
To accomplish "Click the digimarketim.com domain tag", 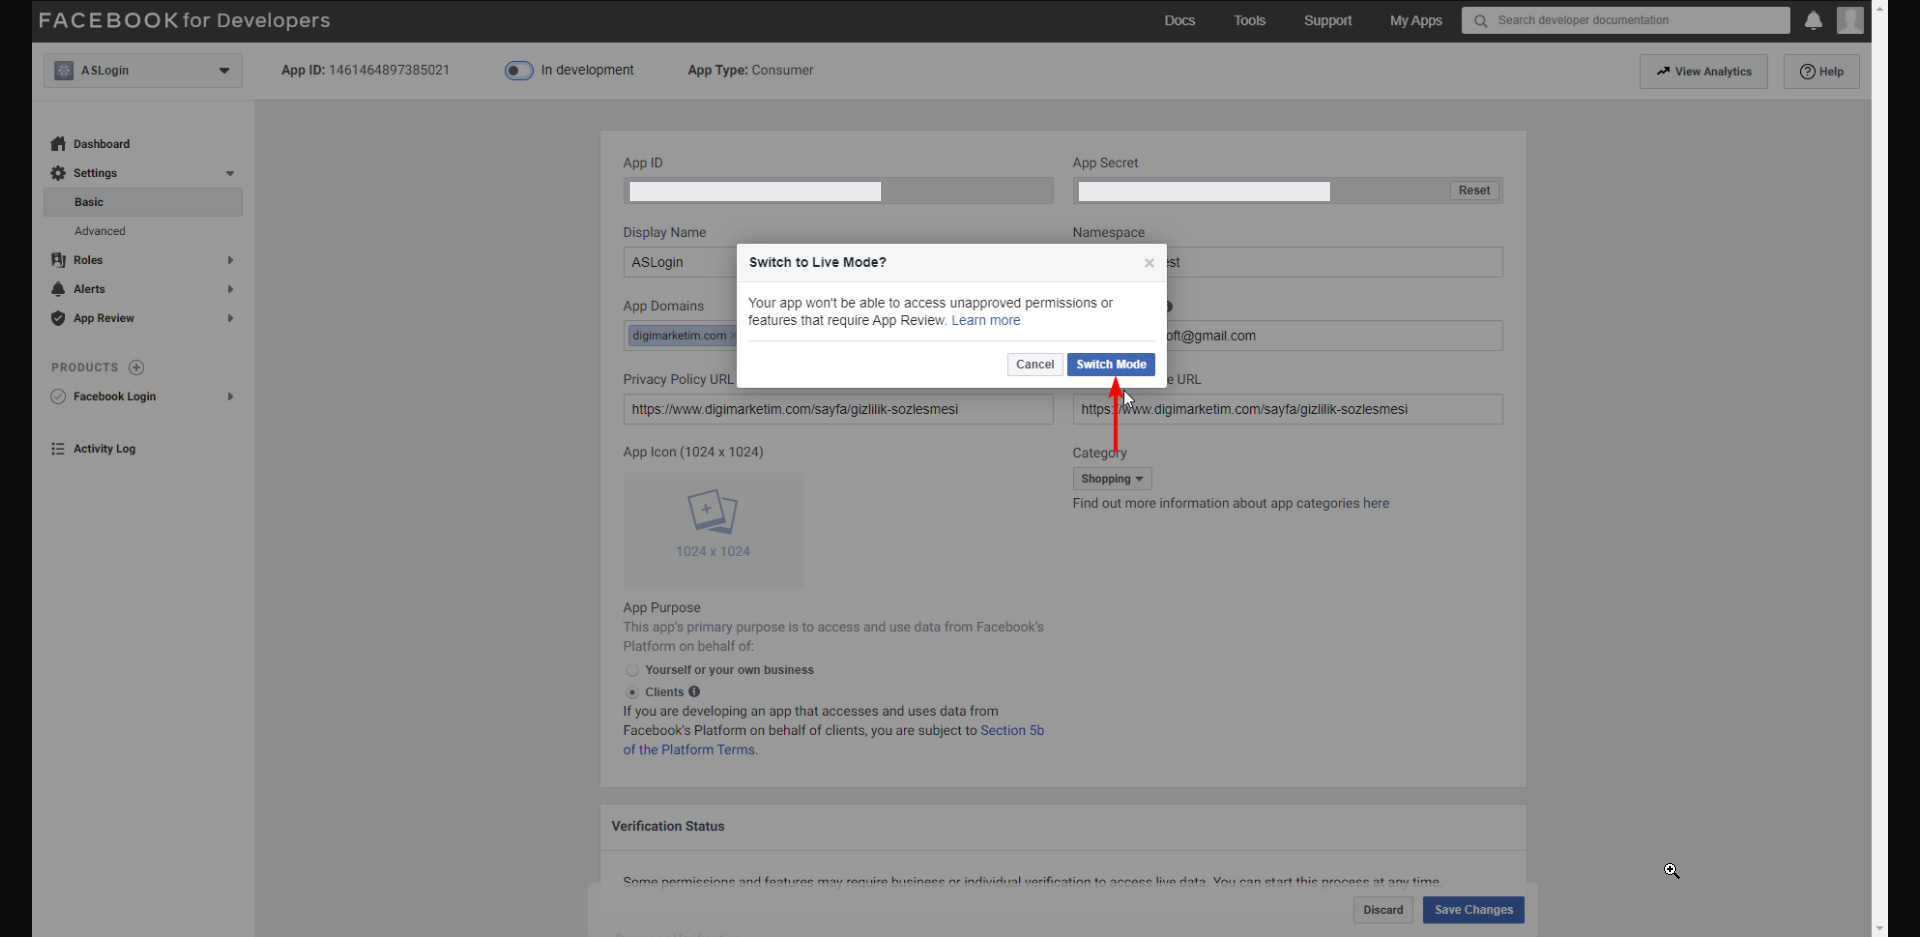I will click(680, 336).
